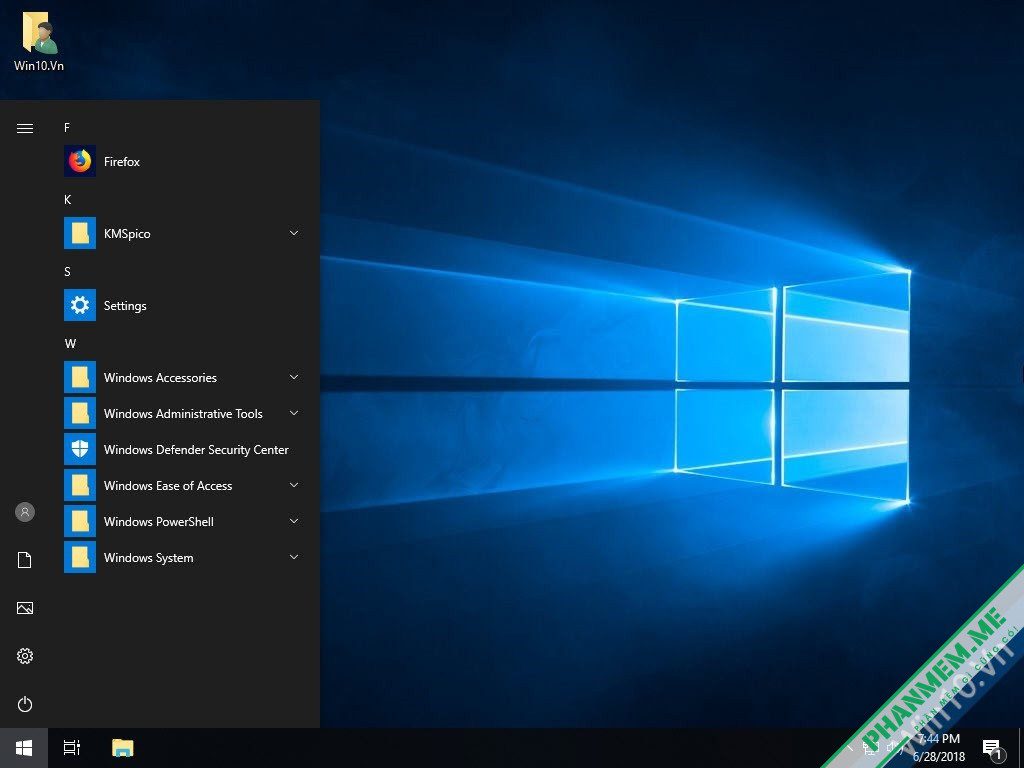Expand the Windows PowerShell chevron
Viewport: 1024px width, 768px height.
294,520
